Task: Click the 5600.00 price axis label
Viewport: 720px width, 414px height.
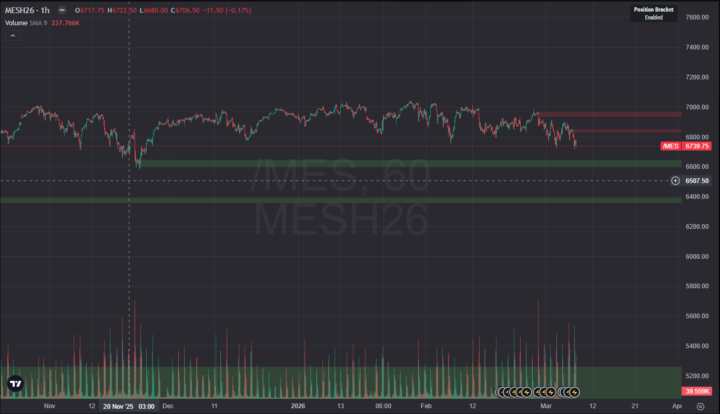Action: pyautogui.click(x=697, y=316)
